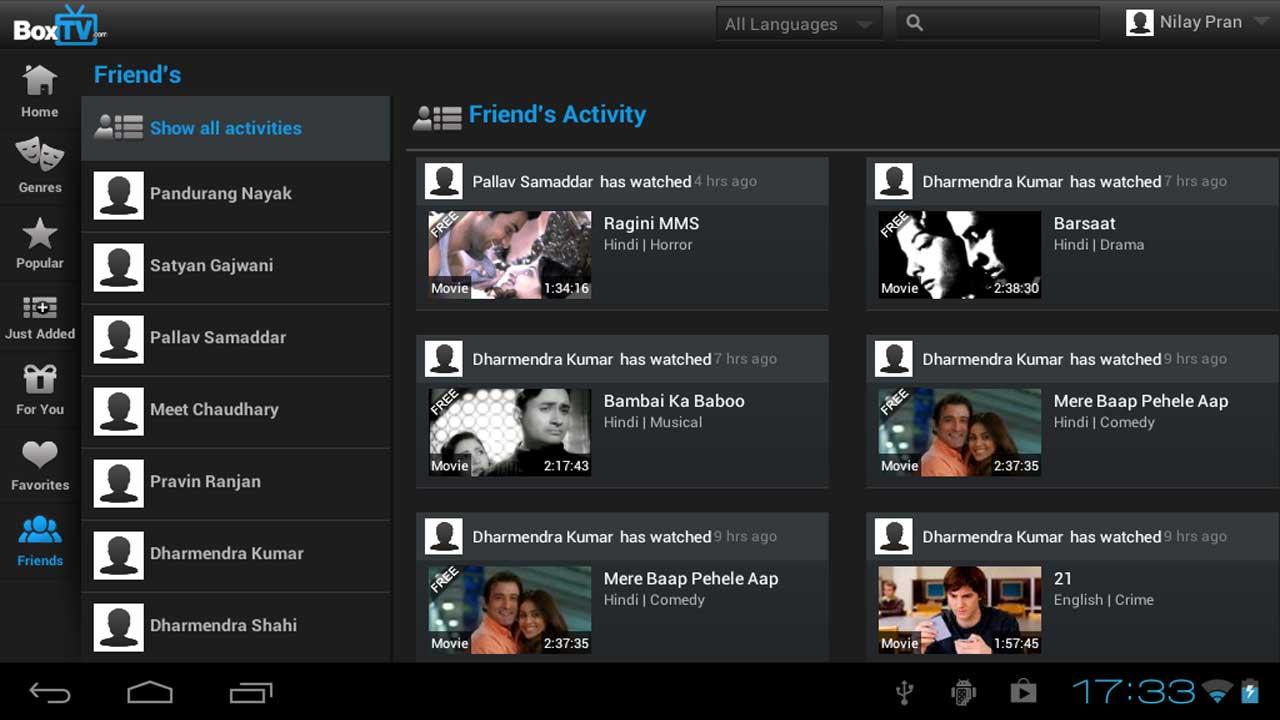
Task: Open 21 movie title link
Action: pyautogui.click(x=1062, y=578)
